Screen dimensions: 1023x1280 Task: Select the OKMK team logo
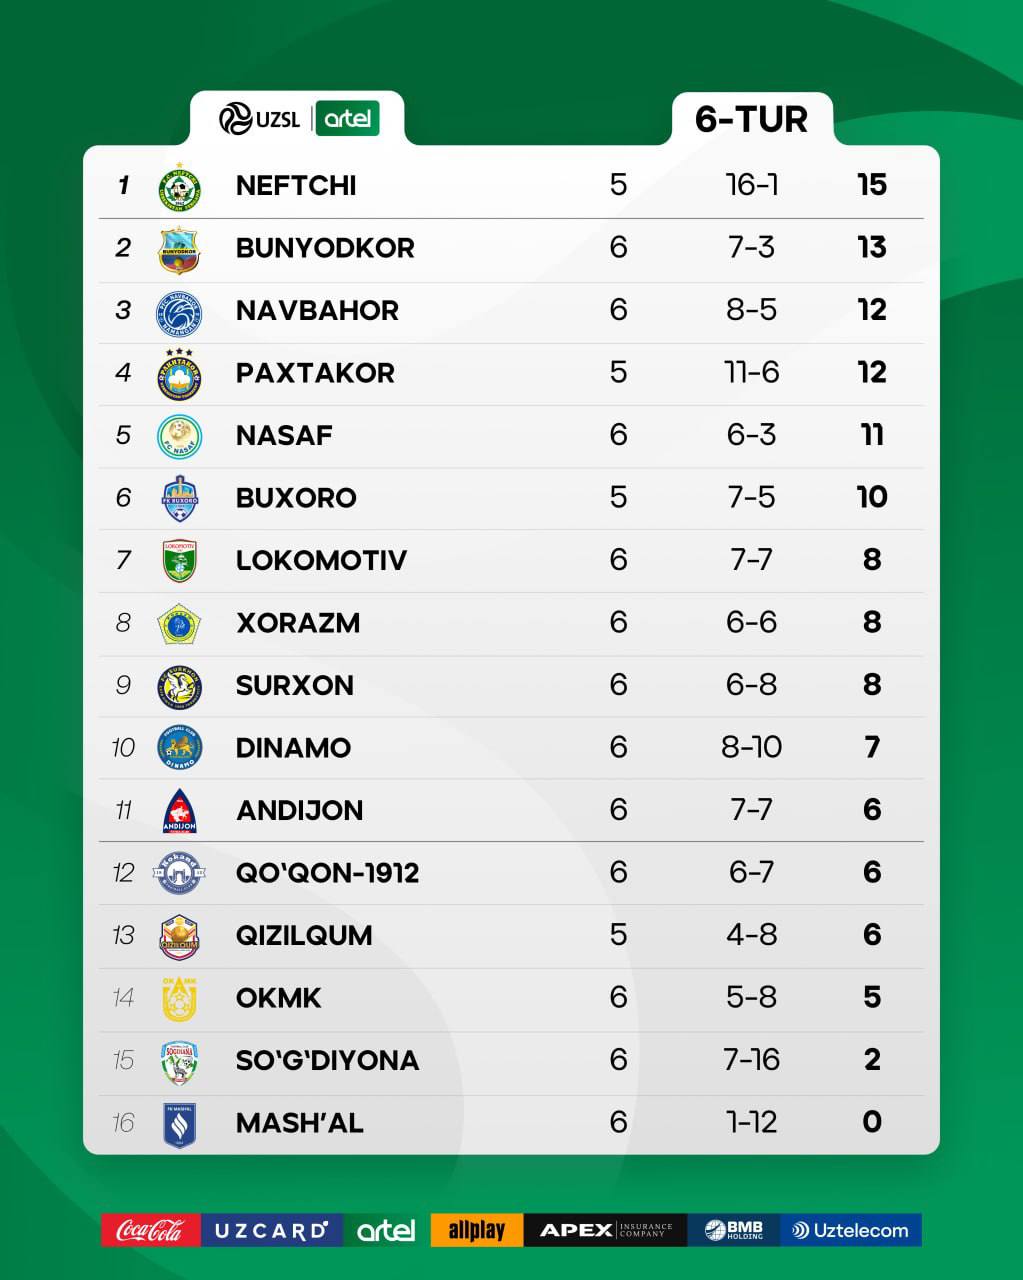click(180, 999)
